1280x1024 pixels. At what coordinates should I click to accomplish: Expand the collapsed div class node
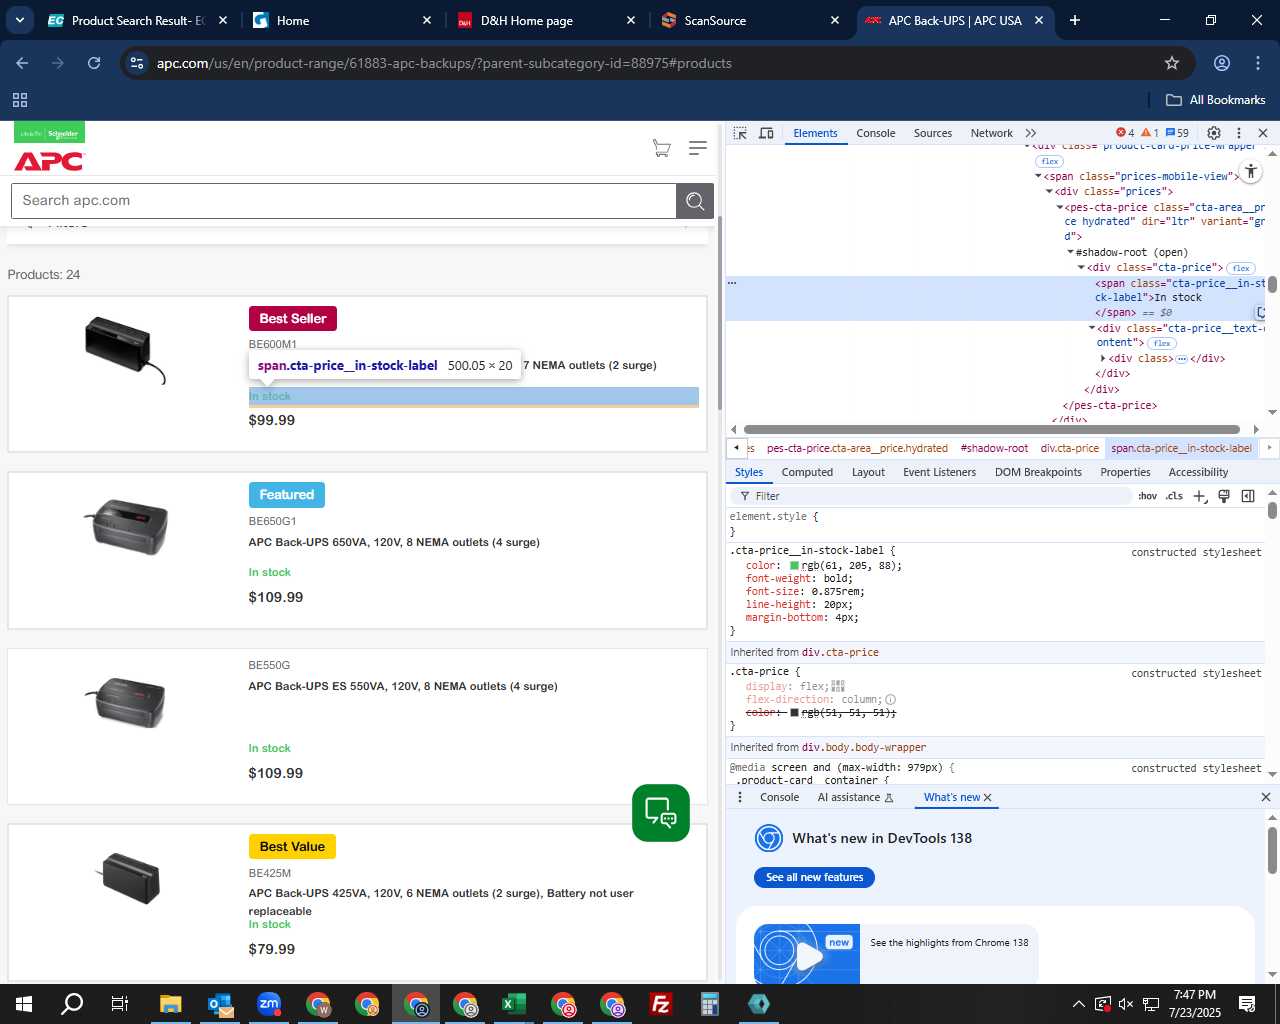pos(1103,358)
